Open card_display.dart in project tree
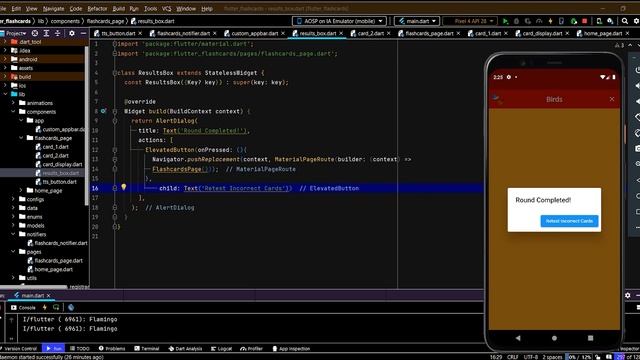 pos(62,164)
